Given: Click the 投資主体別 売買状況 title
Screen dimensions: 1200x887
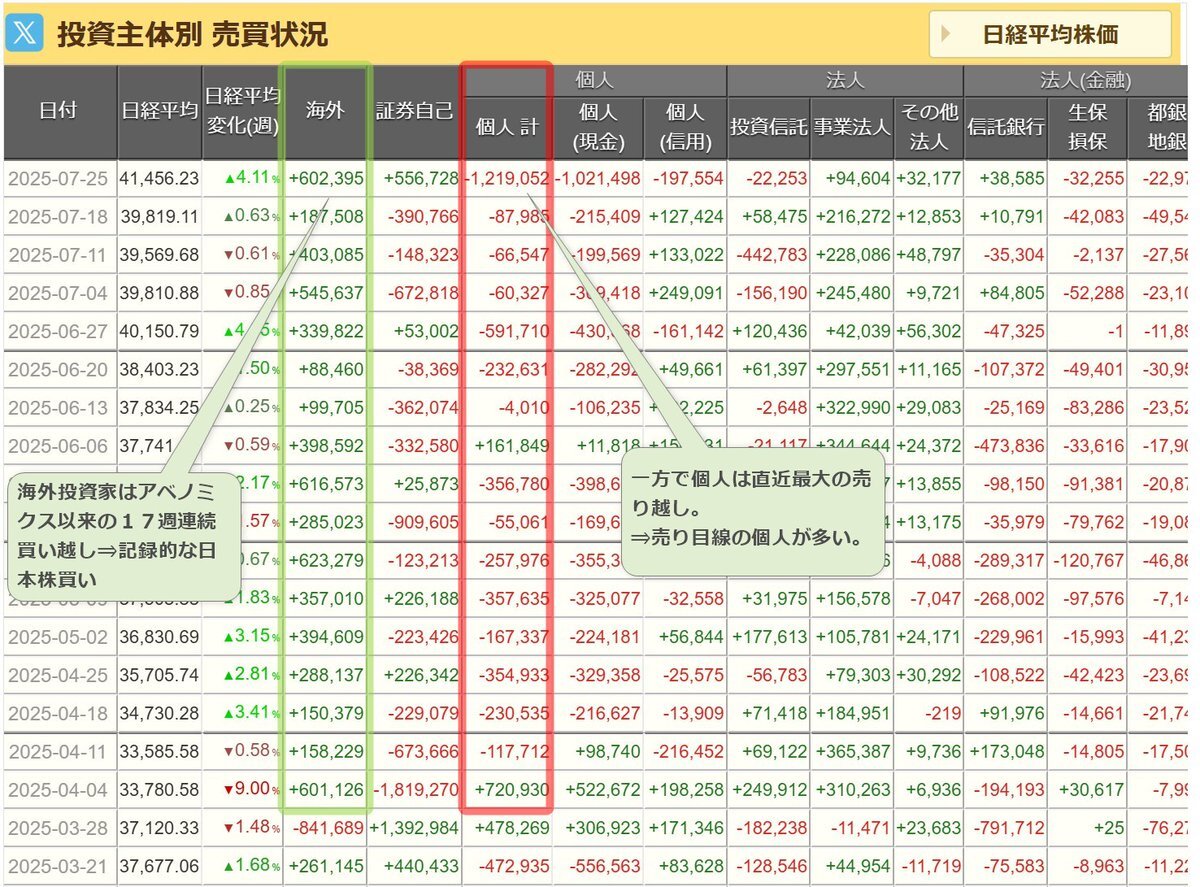Looking at the screenshot, I should coord(192,35).
